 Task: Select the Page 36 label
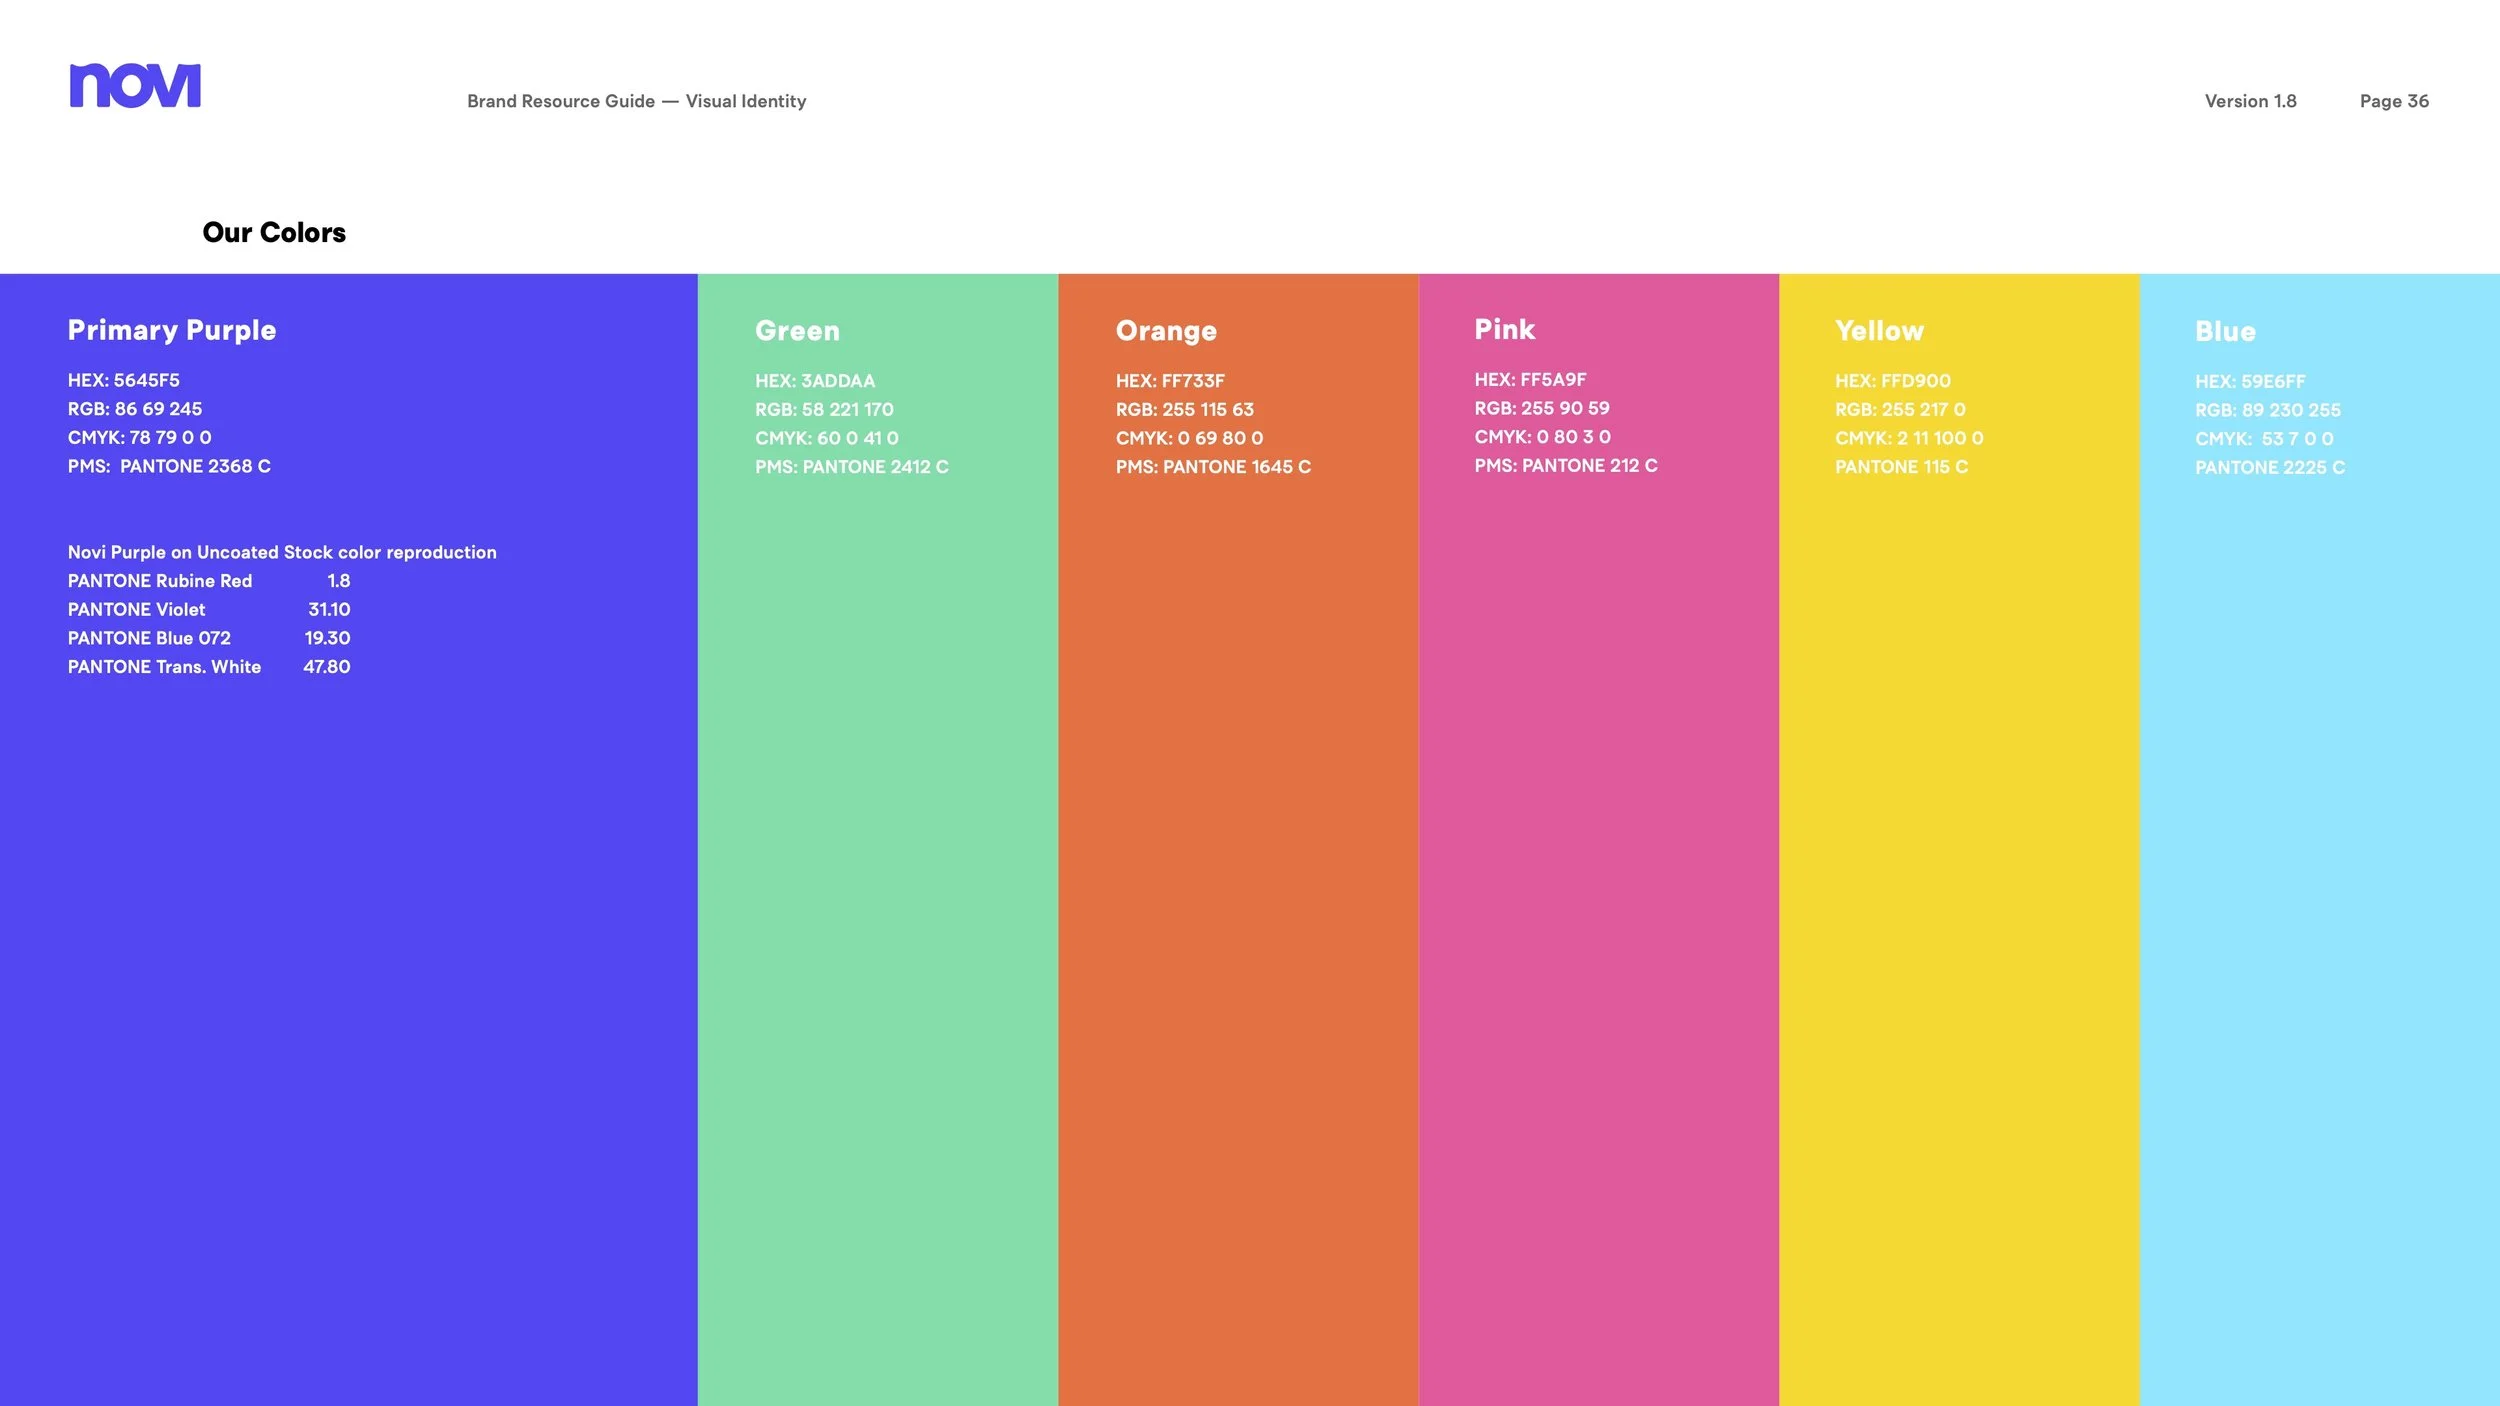pyautogui.click(x=2394, y=101)
